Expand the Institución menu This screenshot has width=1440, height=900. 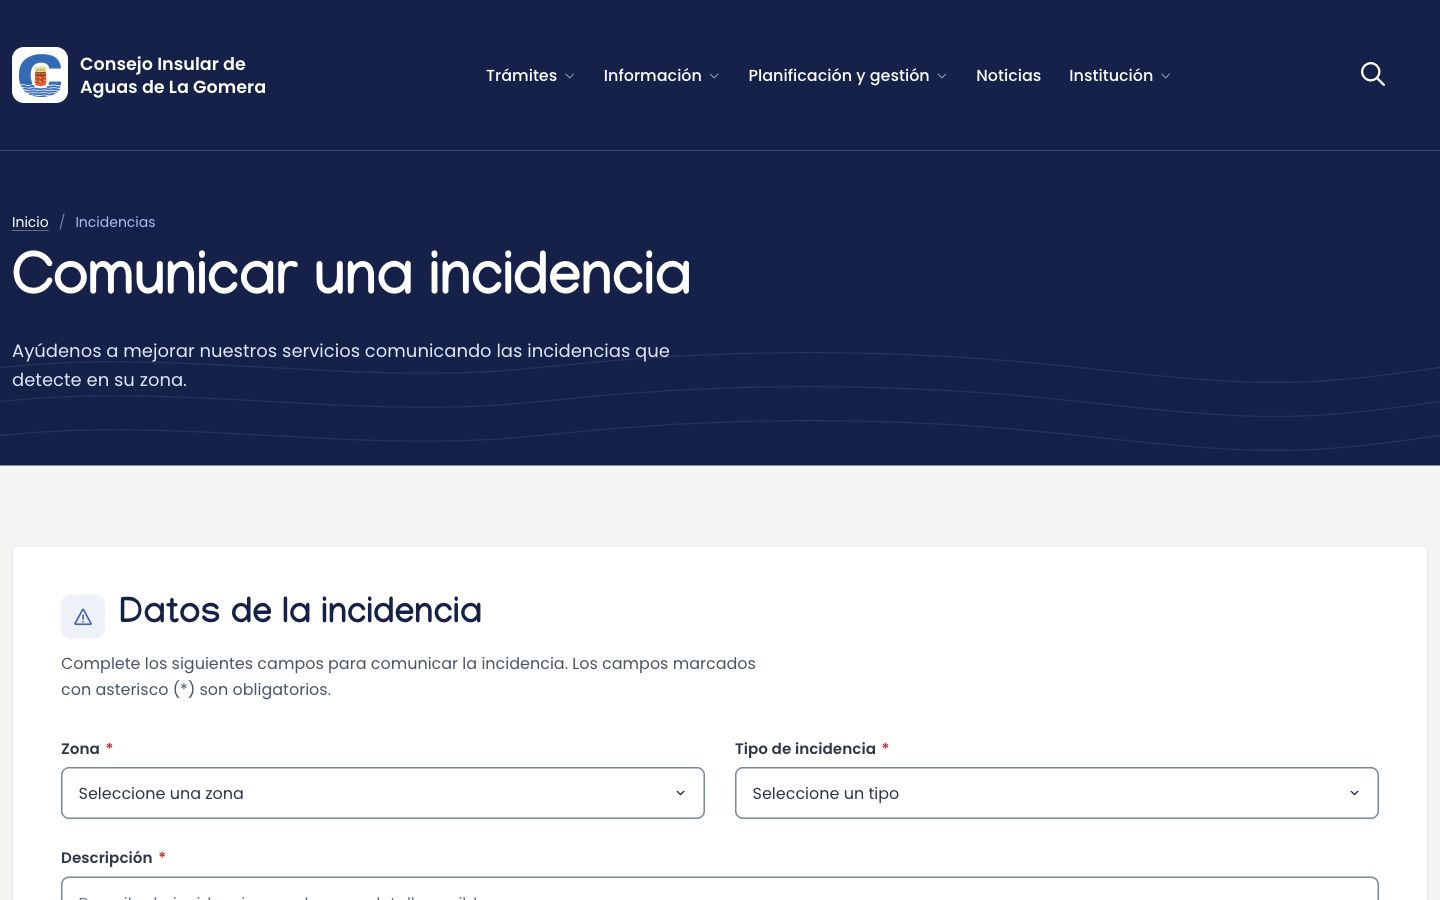1119,75
